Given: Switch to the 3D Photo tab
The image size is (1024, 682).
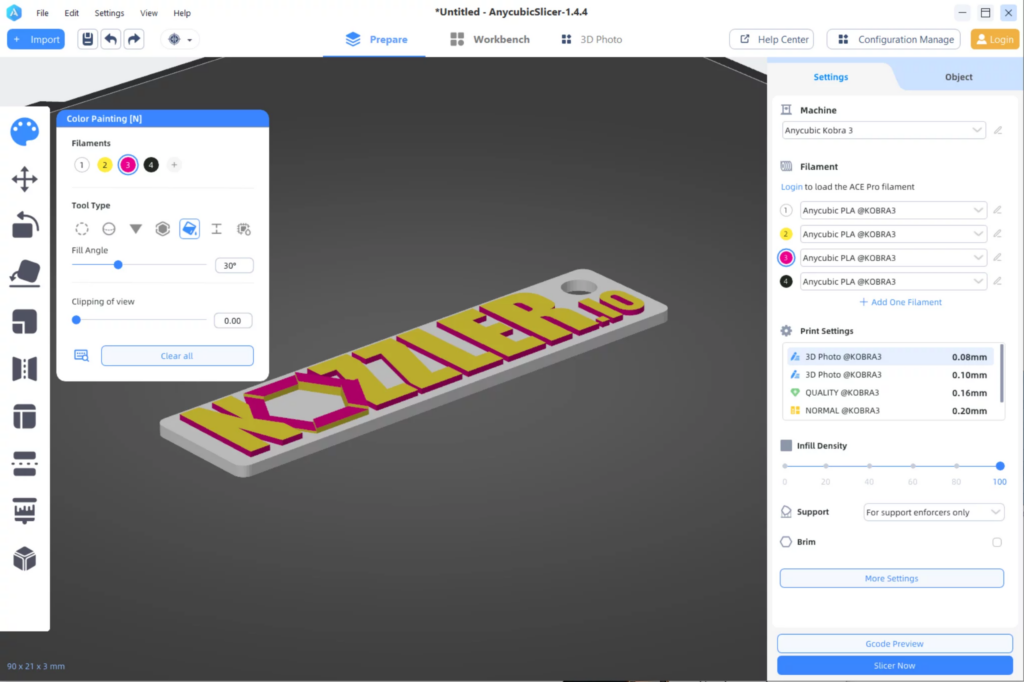Looking at the screenshot, I should [592, 39].
